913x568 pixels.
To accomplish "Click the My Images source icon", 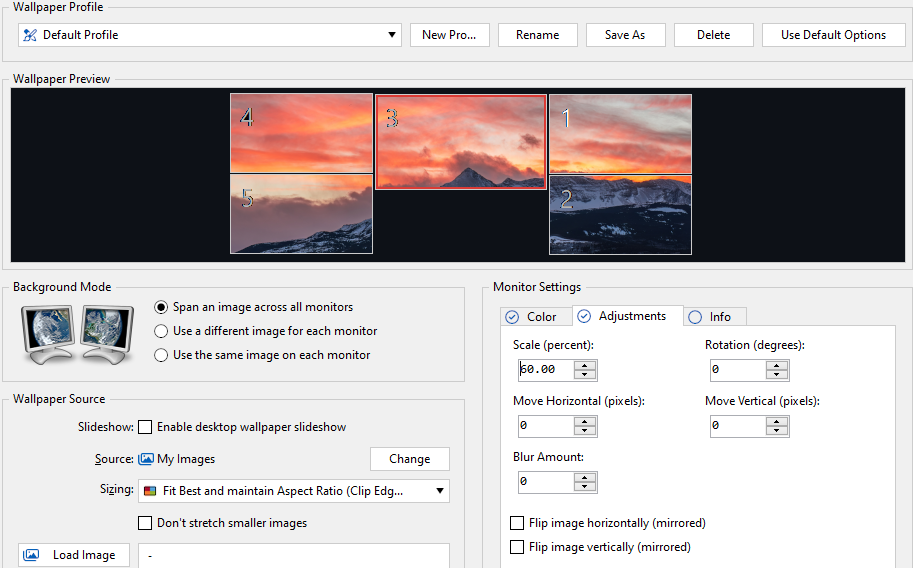I will pyautogui.click(x=145, y=459).
